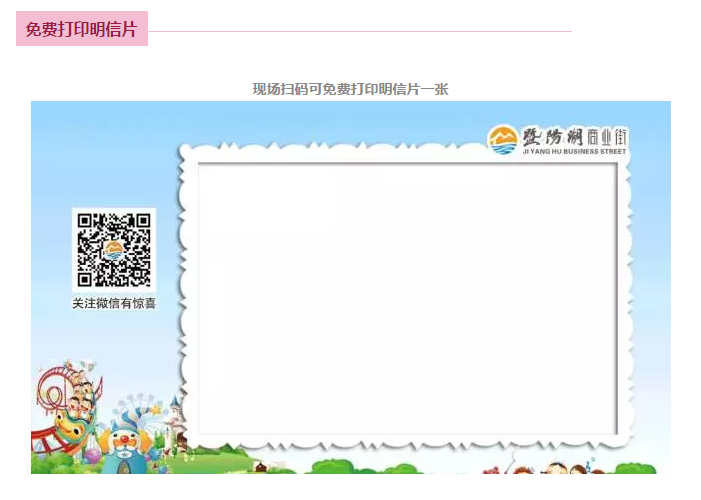Click the pink 免费打印明信片 heading
The height and width of the screenshot is (500, 701).
pyautogui.click(x=82, y=29)
